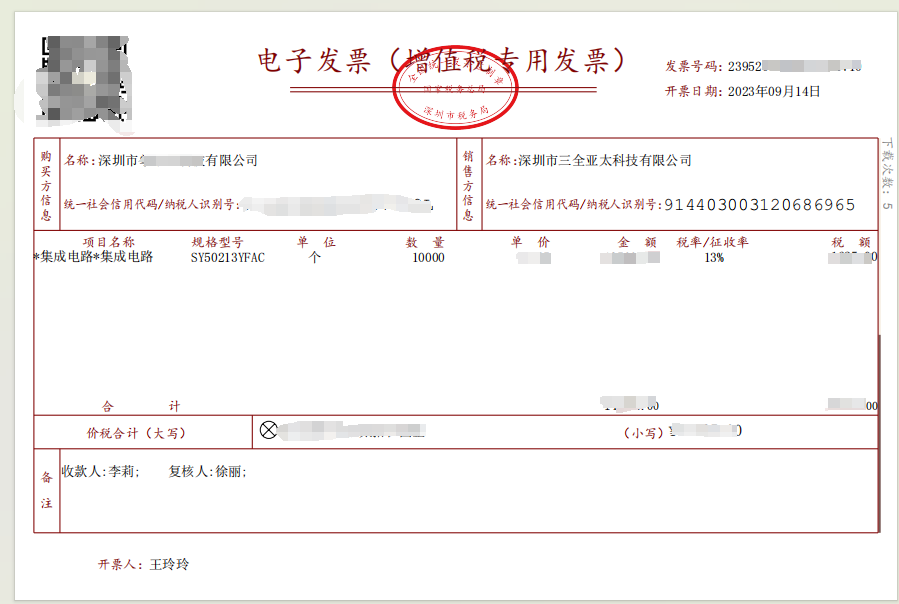Click the 备注 remarks label
Screen dimensions: 899x604
click(46, 490)
